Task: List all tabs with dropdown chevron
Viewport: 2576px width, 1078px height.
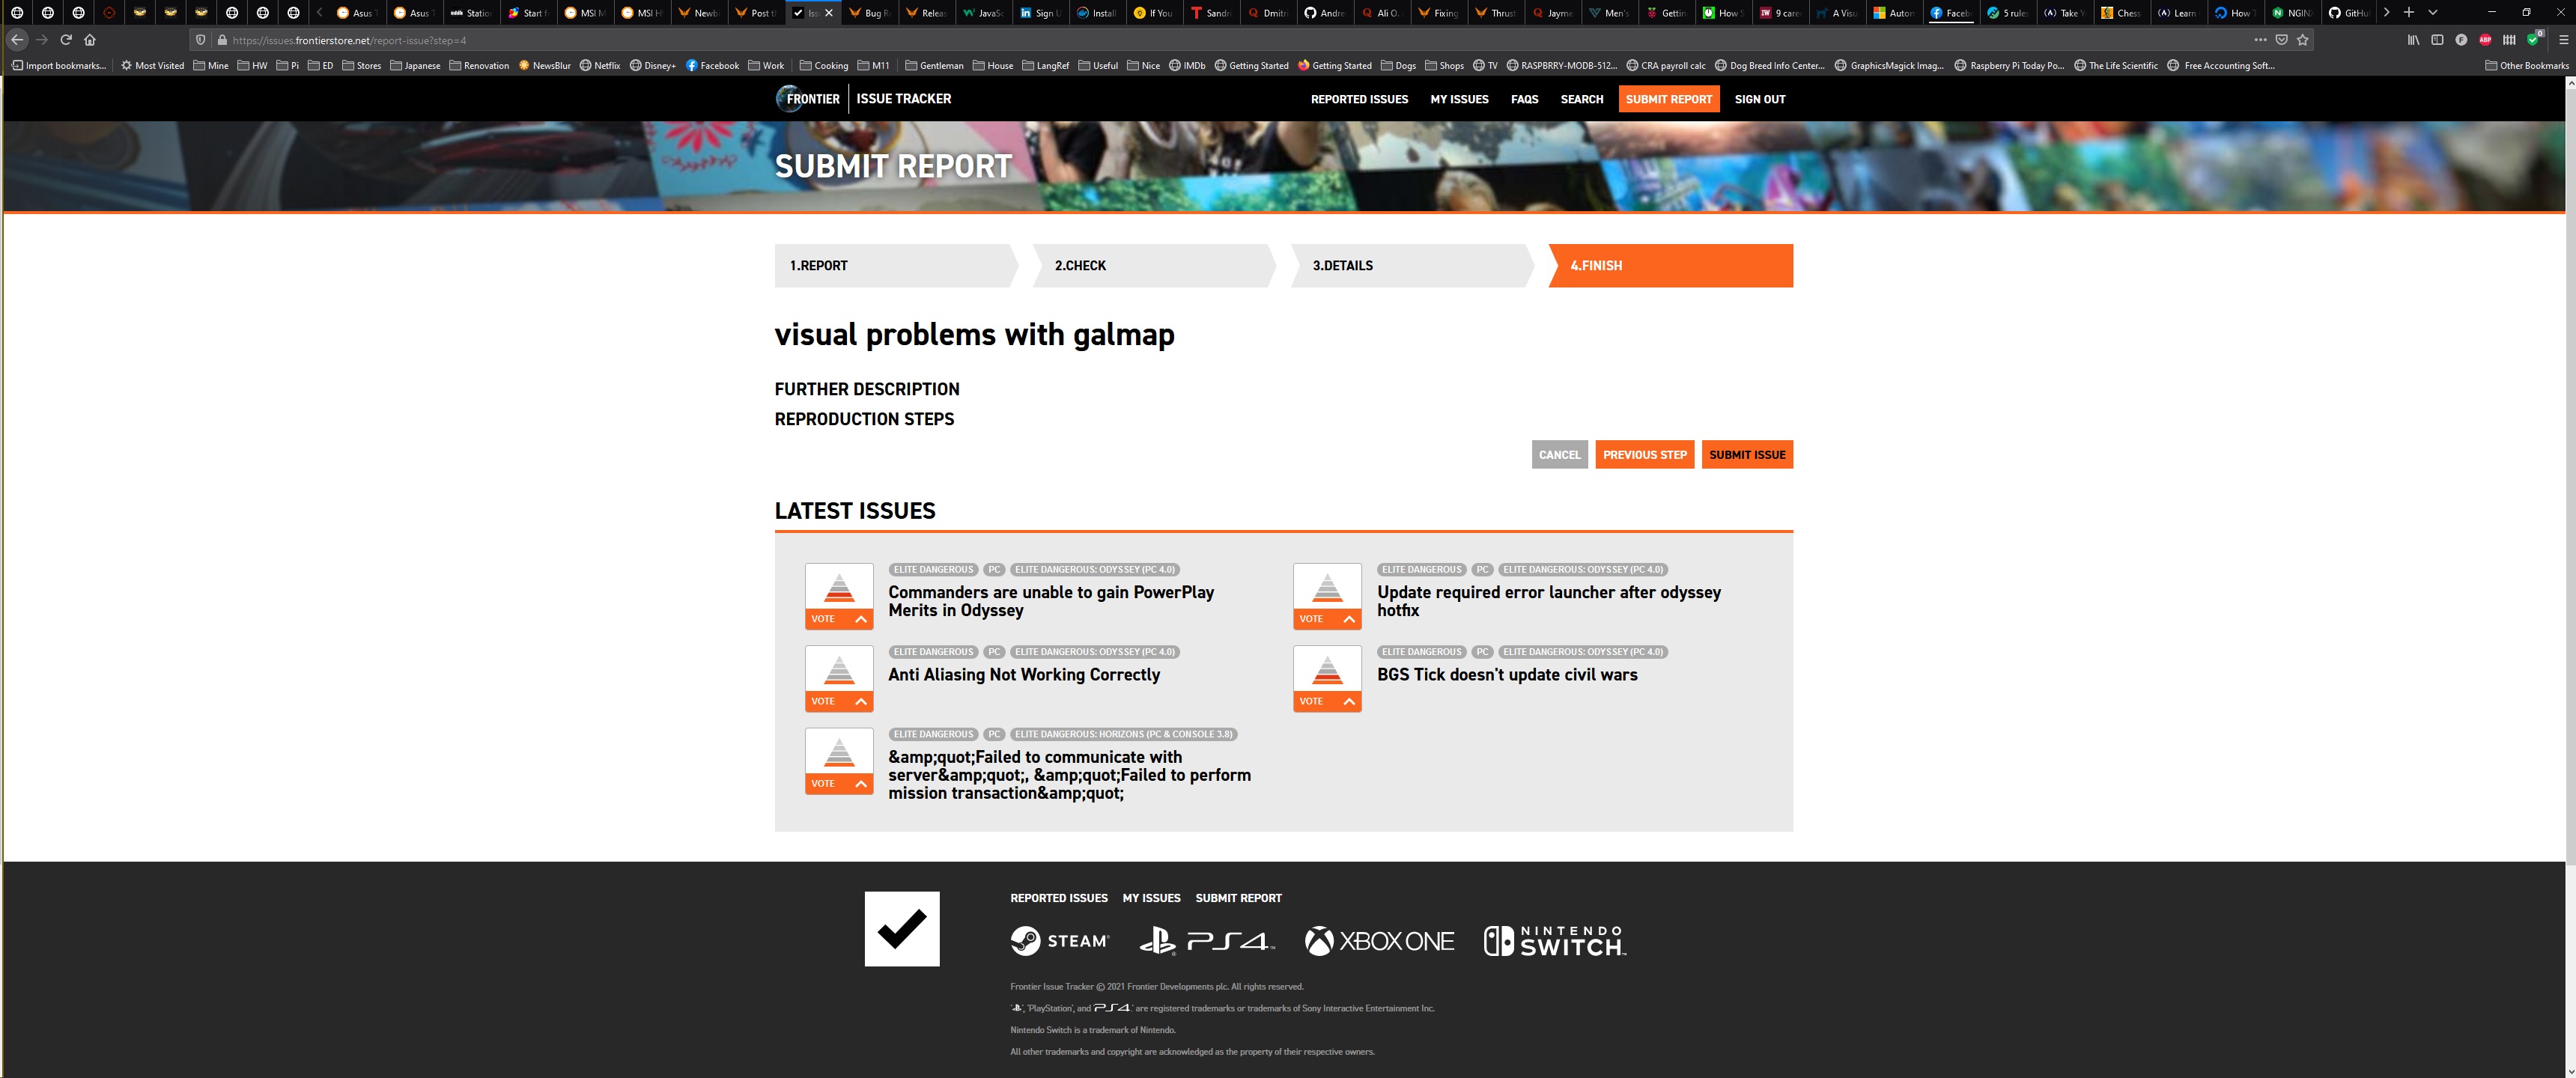Action: pos(2433,12)
